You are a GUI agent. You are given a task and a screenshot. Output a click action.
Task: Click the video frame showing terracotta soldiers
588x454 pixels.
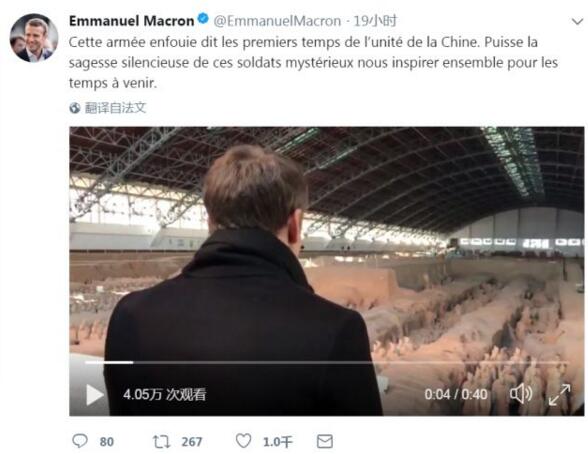coord(326,271)
